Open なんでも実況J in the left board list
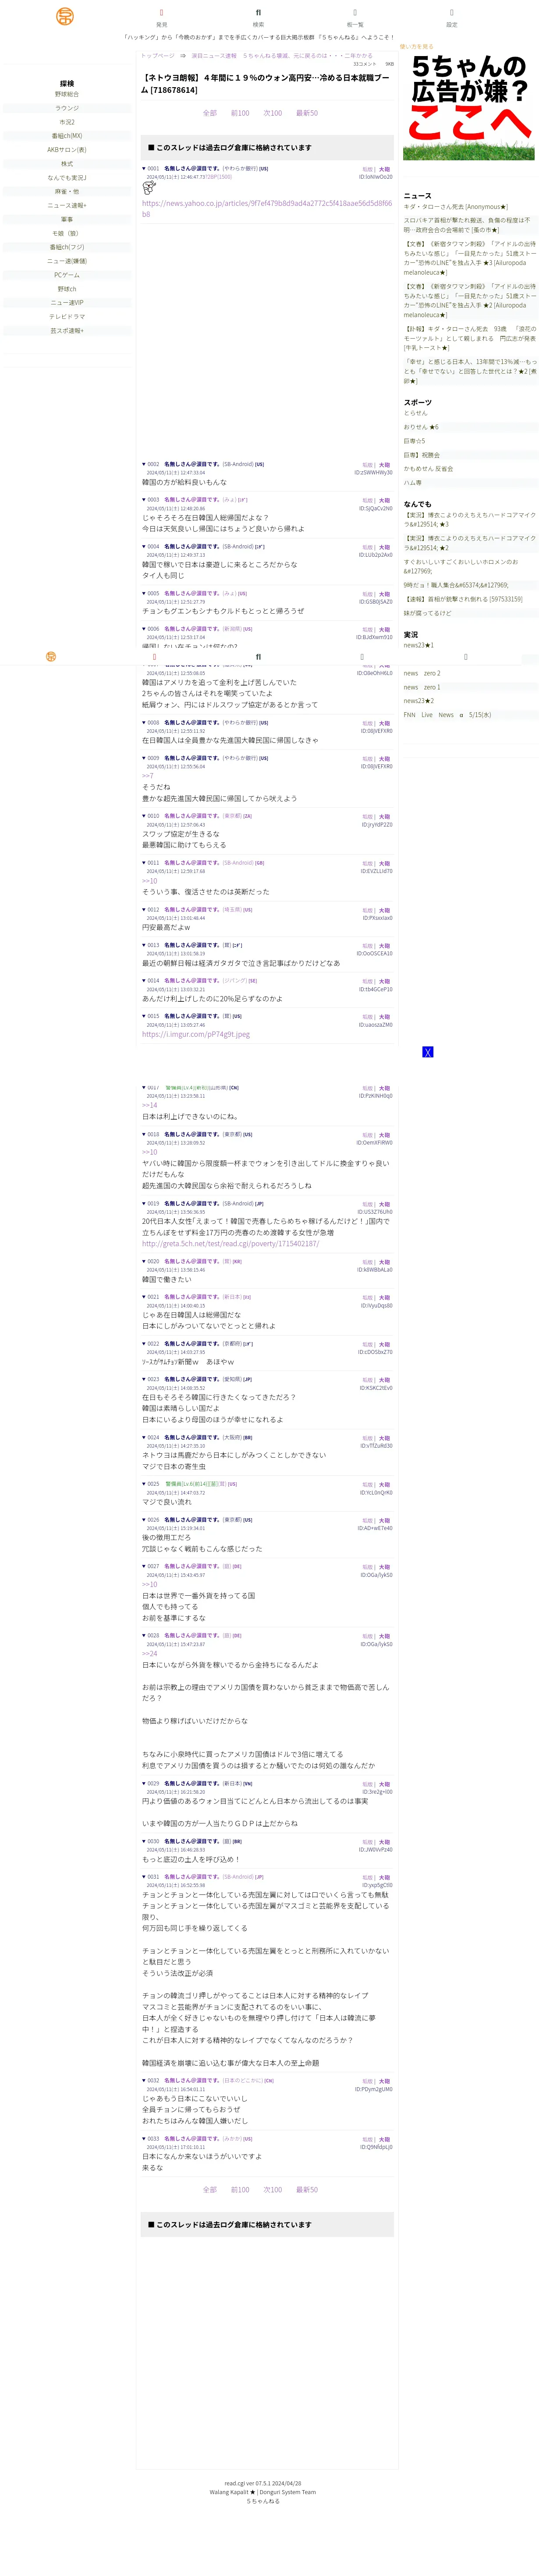 tap(67, 178)
